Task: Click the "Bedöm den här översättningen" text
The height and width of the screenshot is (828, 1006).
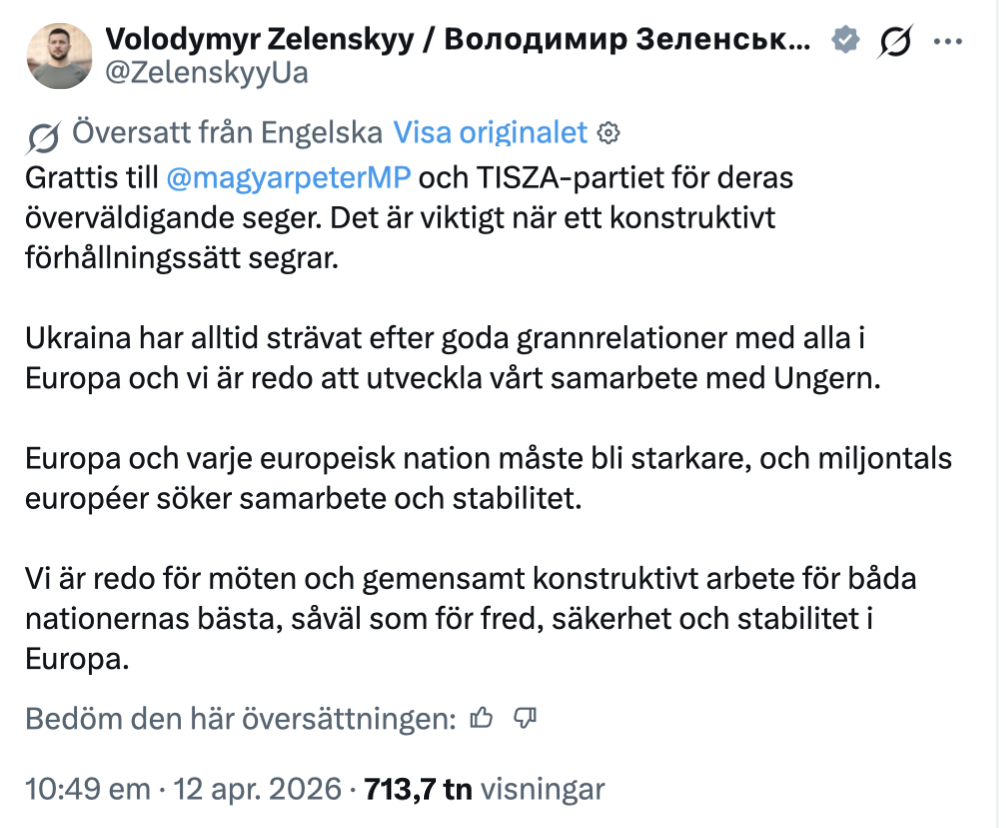Action: [240, 718]
